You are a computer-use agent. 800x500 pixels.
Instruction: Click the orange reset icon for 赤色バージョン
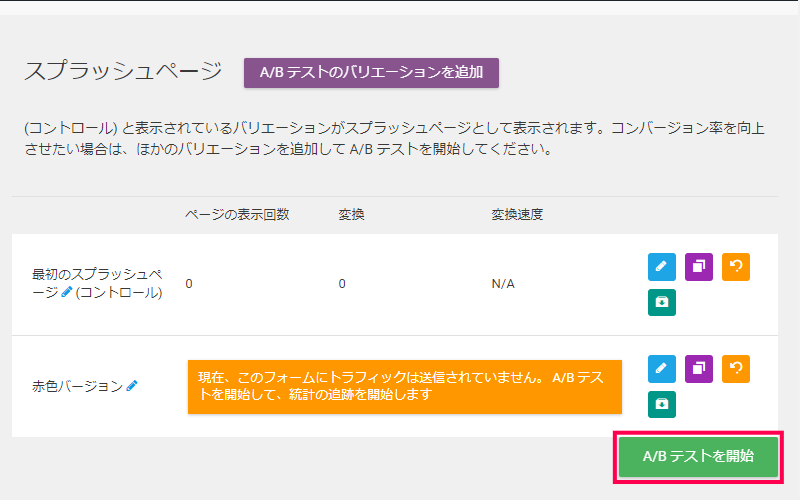click(x=736, y=369)
